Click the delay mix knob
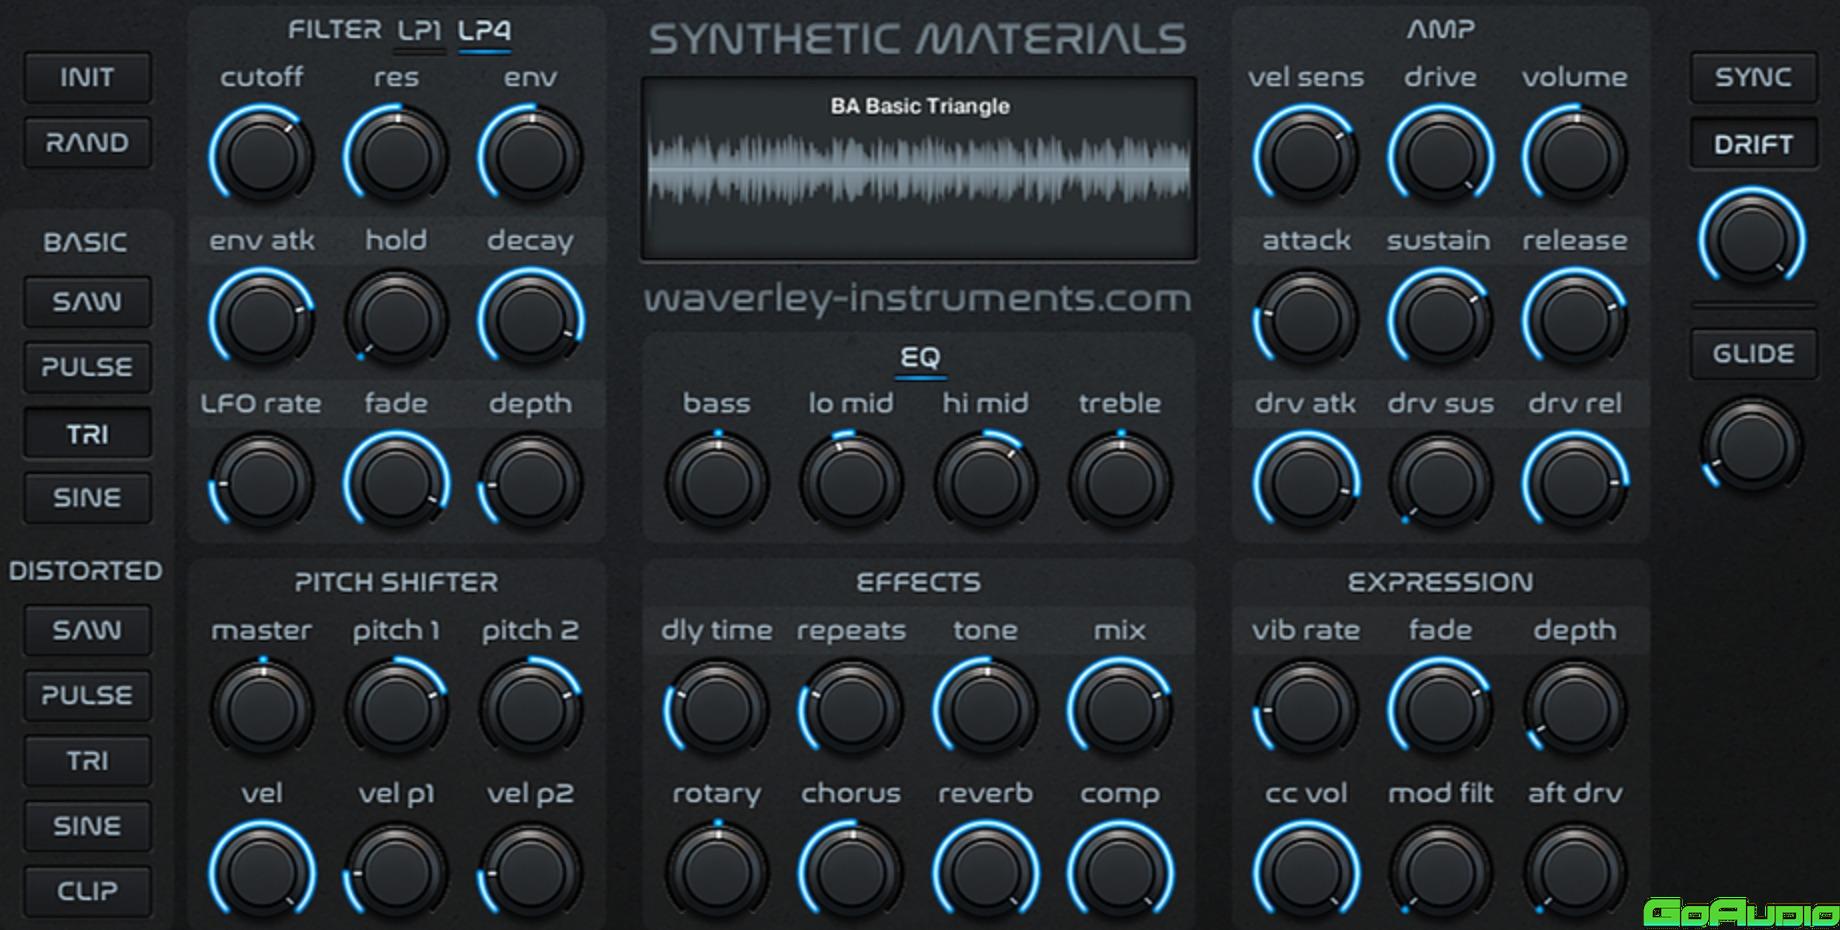Screen dimensions: 1840x930 [1120, 708]
